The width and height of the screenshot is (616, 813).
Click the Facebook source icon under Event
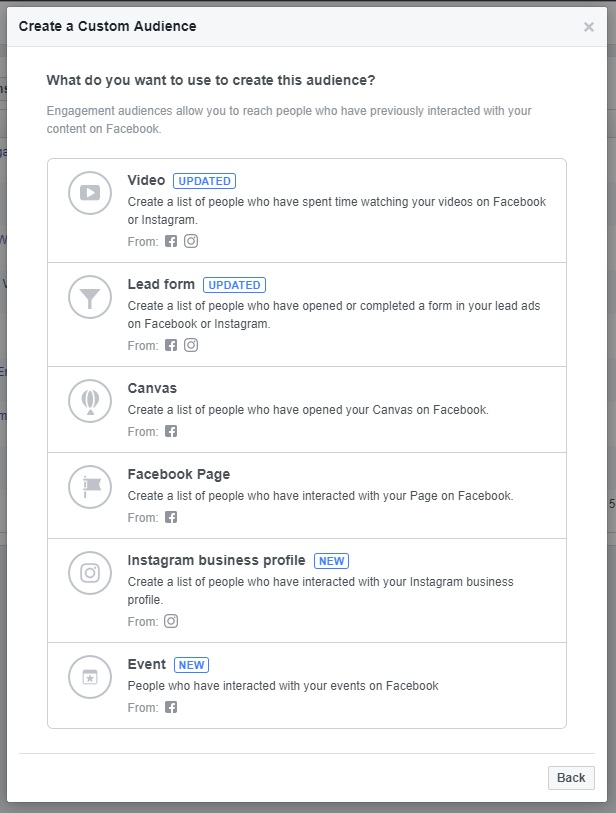pos(171,707)
